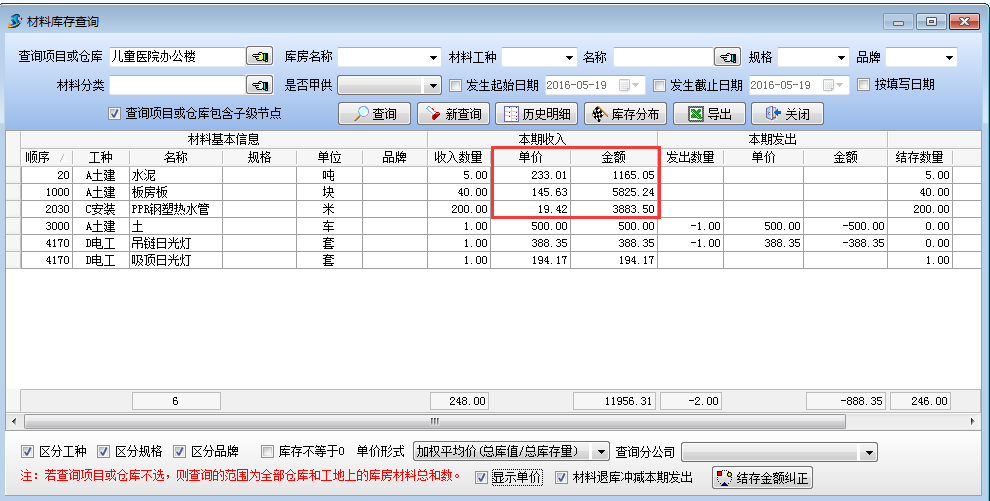Open the 单价形式 dropdown list
The height and width of the screenshot is (501, 990).
(600, 452)
